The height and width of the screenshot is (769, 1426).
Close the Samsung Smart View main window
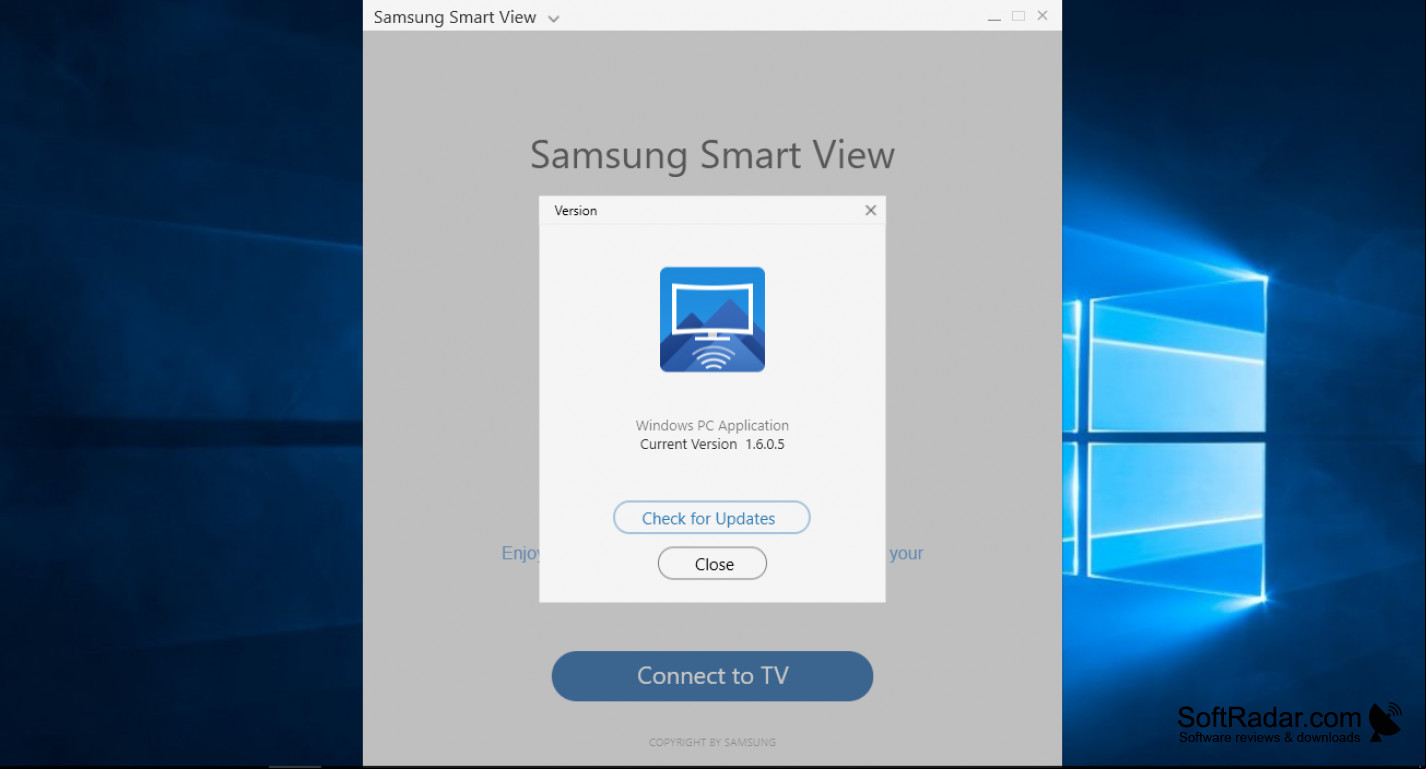(1043, 16)
